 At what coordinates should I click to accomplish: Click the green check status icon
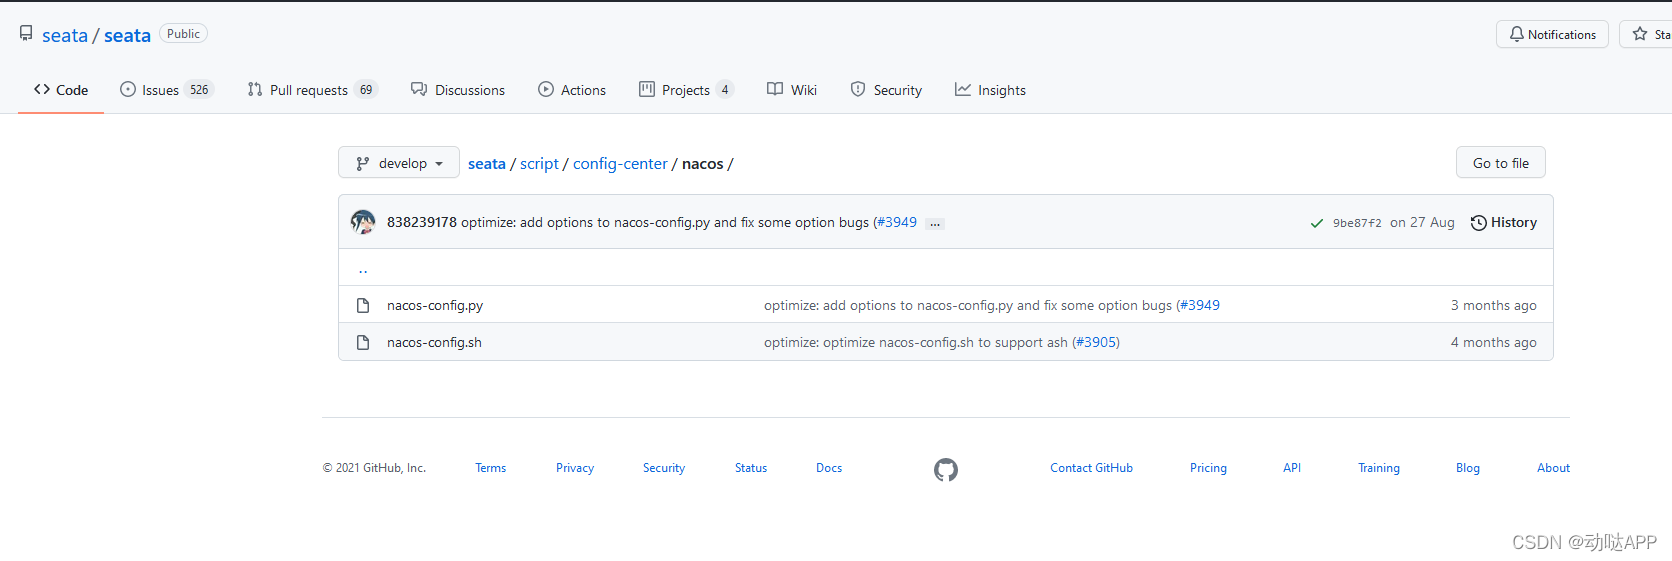(1317, 223)
